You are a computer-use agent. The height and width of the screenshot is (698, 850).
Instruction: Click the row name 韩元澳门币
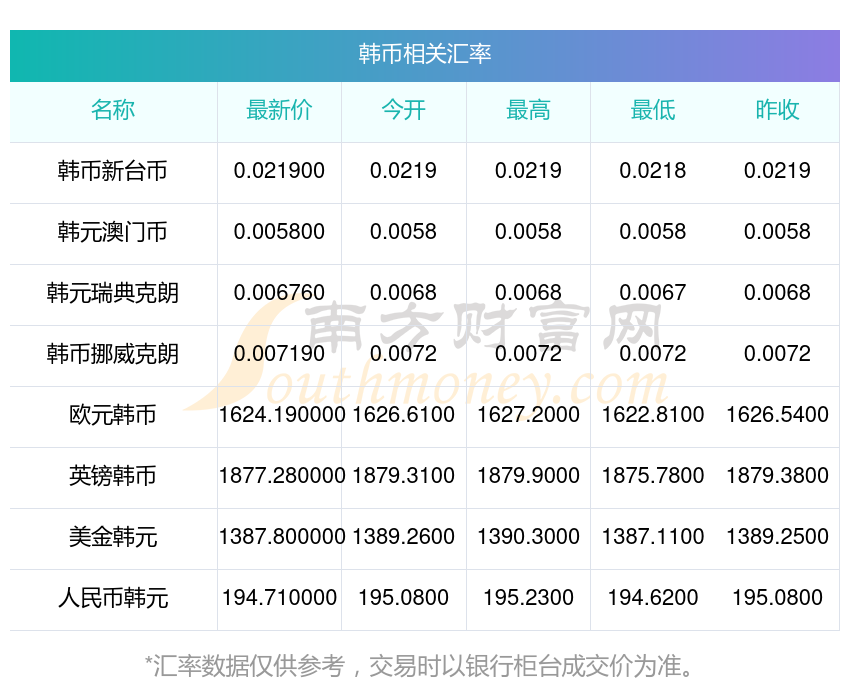(x=113, y=232)
